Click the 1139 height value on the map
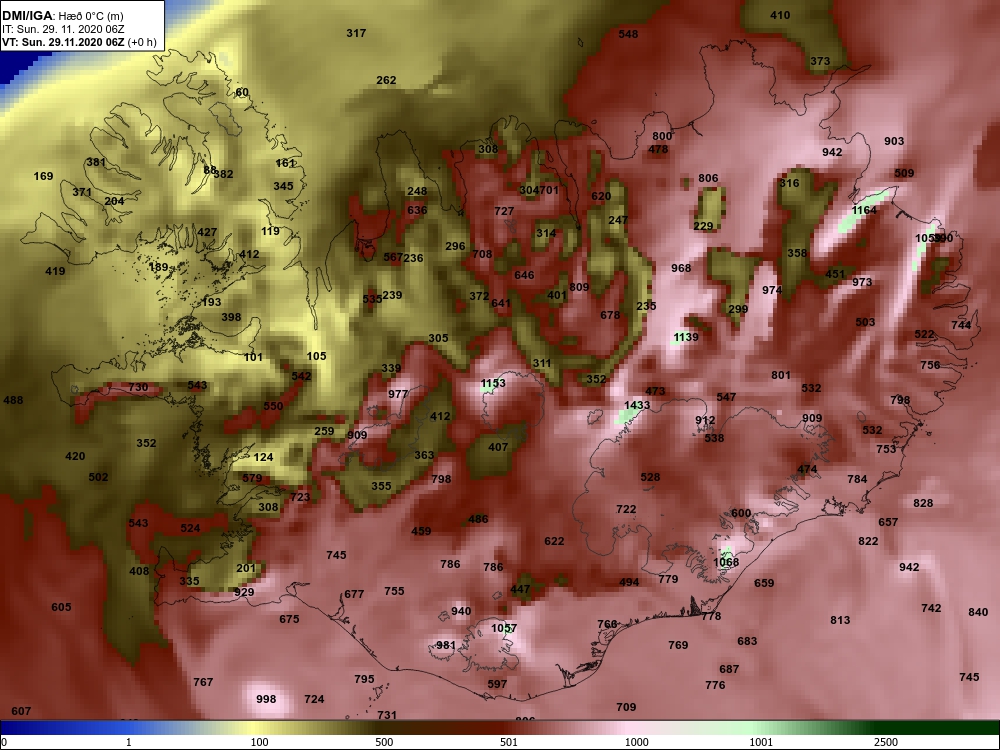 [686, 337]
